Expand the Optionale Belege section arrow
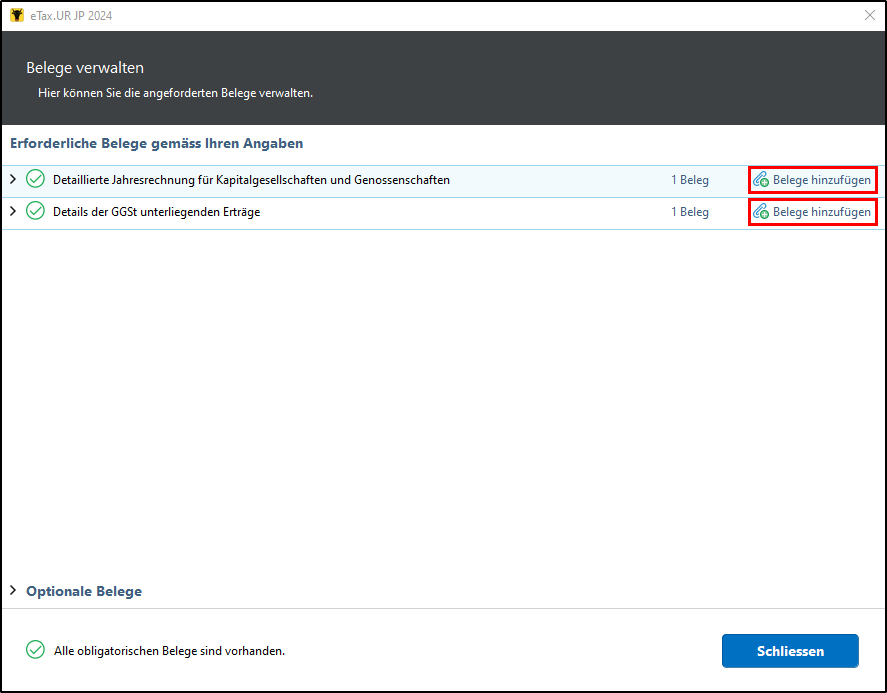The width and height of the screenshot is (887, 693). pos(13,590)
